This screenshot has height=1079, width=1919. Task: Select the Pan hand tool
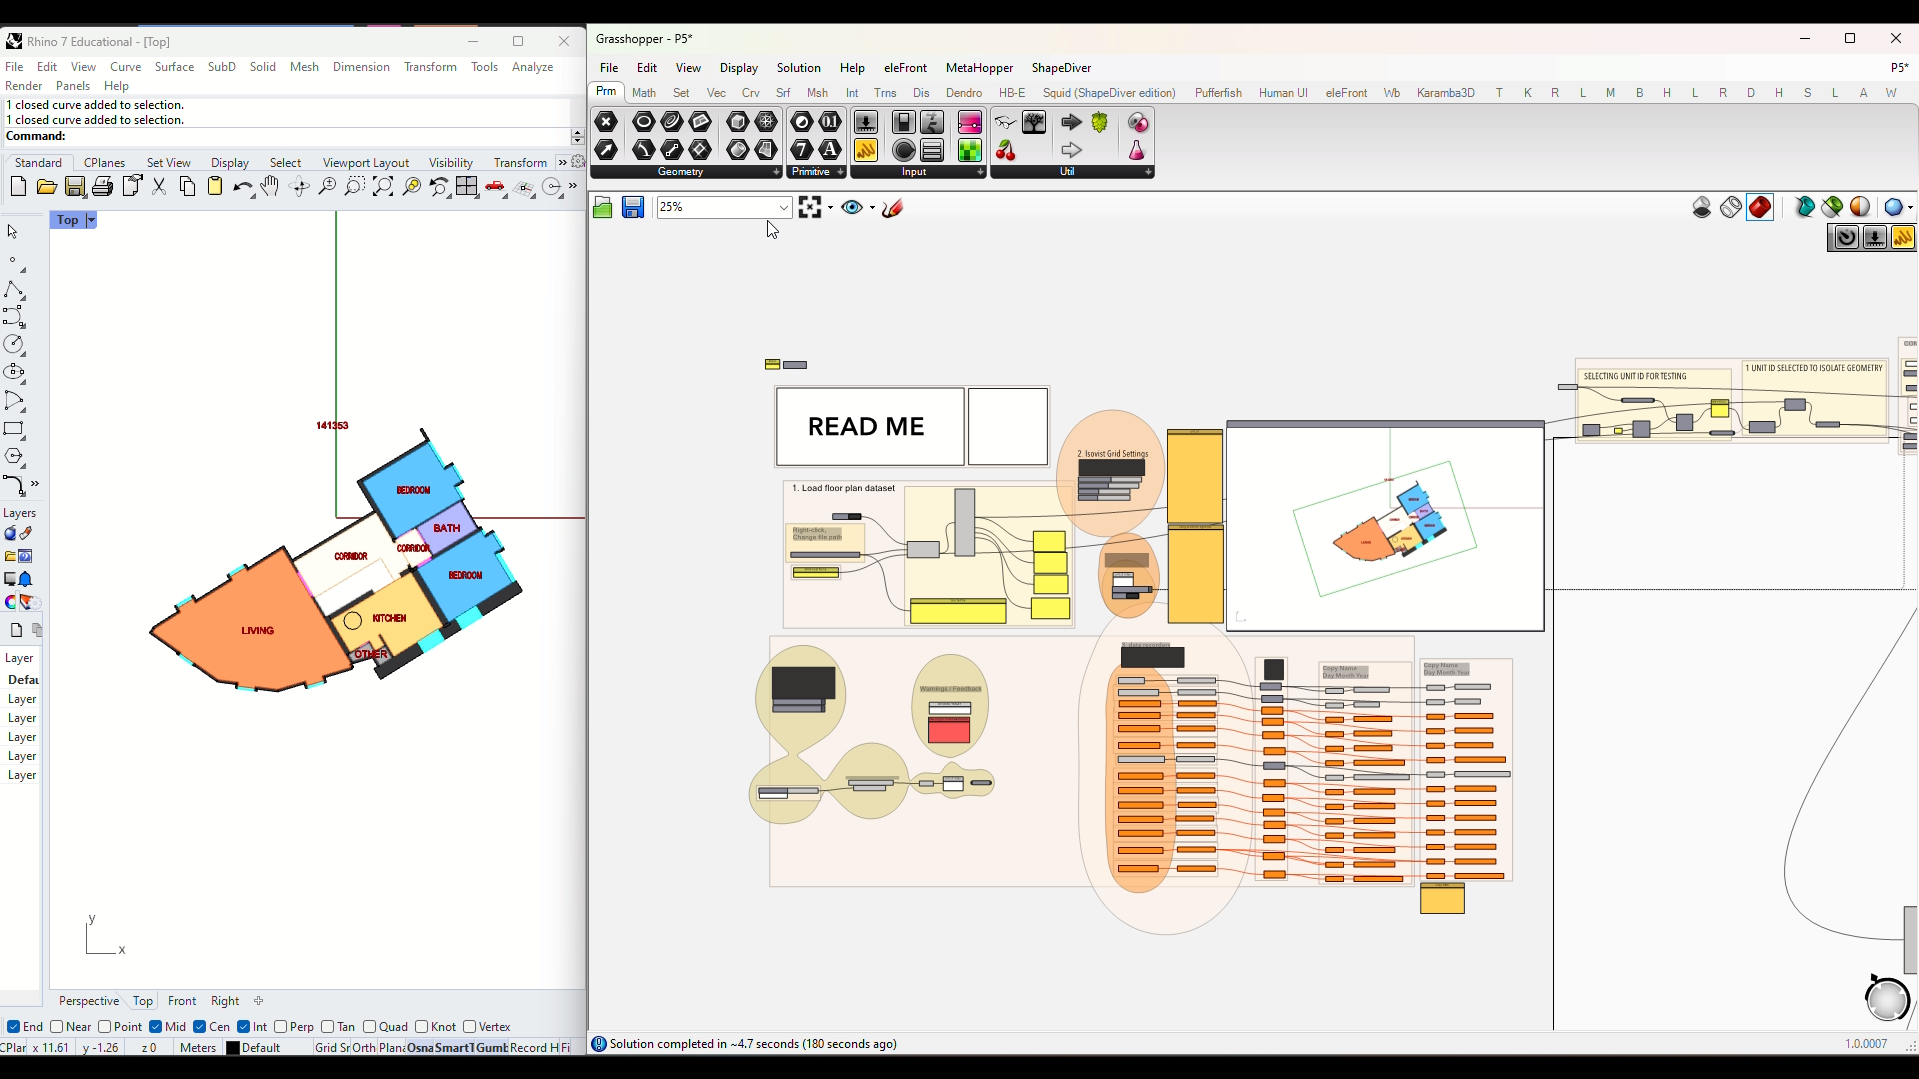tap(270, 187)
